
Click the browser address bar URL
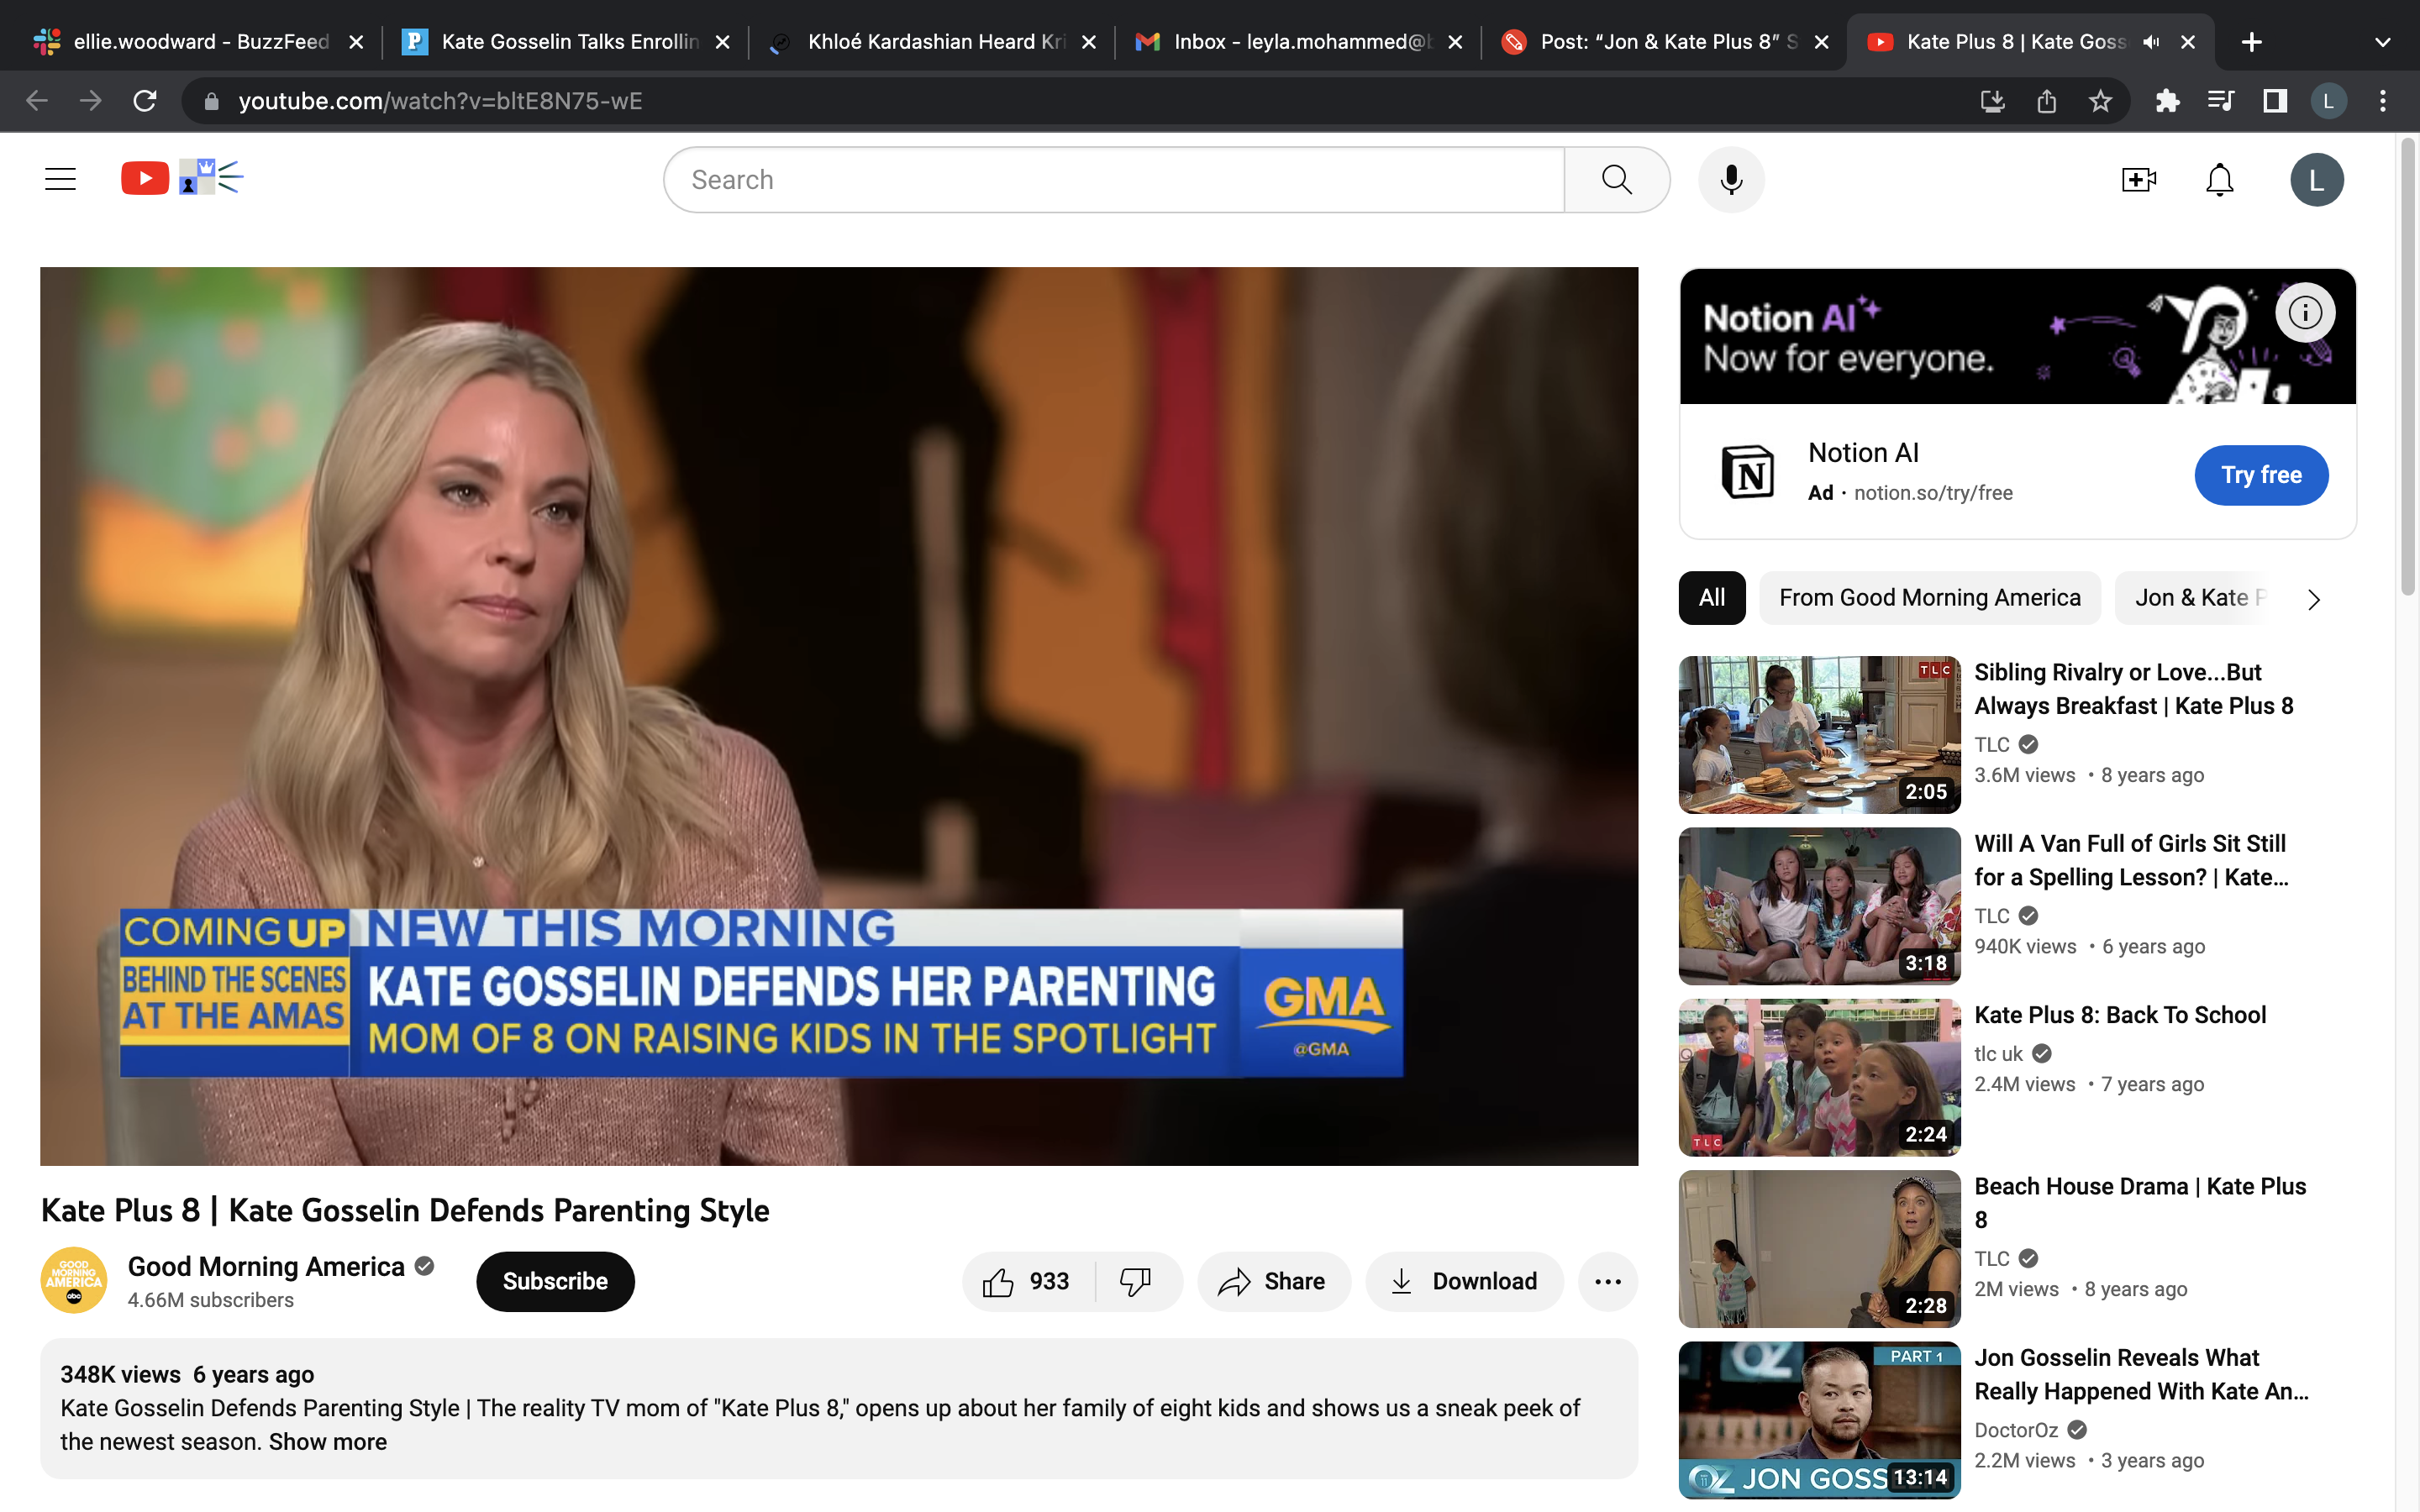[x=441, y=101]
